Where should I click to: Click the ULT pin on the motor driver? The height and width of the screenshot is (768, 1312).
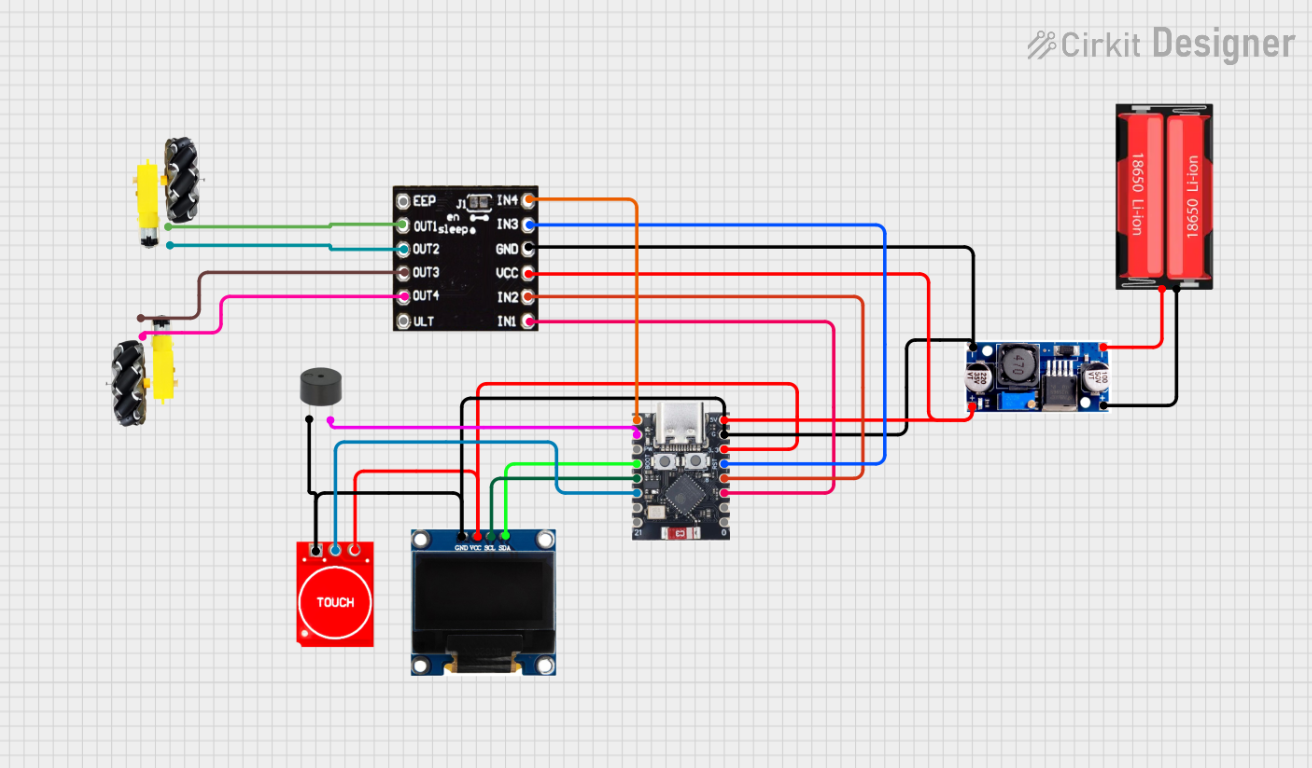(404, 321)
